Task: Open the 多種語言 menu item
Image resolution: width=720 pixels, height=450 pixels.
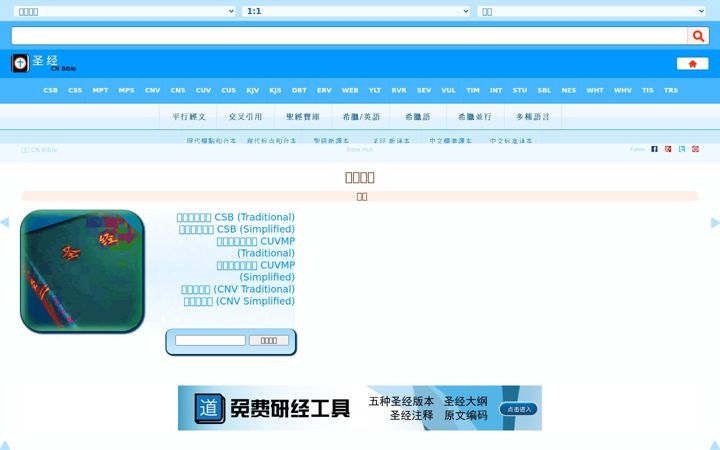Action: (x=533, y=117)
